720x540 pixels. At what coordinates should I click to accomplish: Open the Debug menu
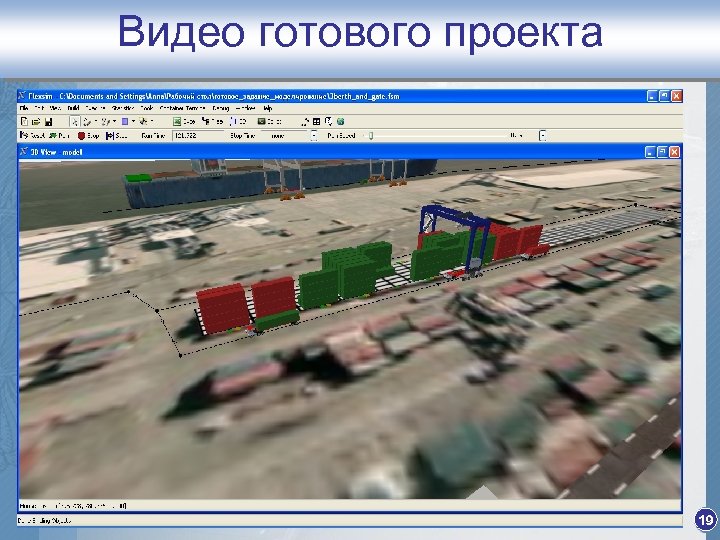[x=220, y=108]
